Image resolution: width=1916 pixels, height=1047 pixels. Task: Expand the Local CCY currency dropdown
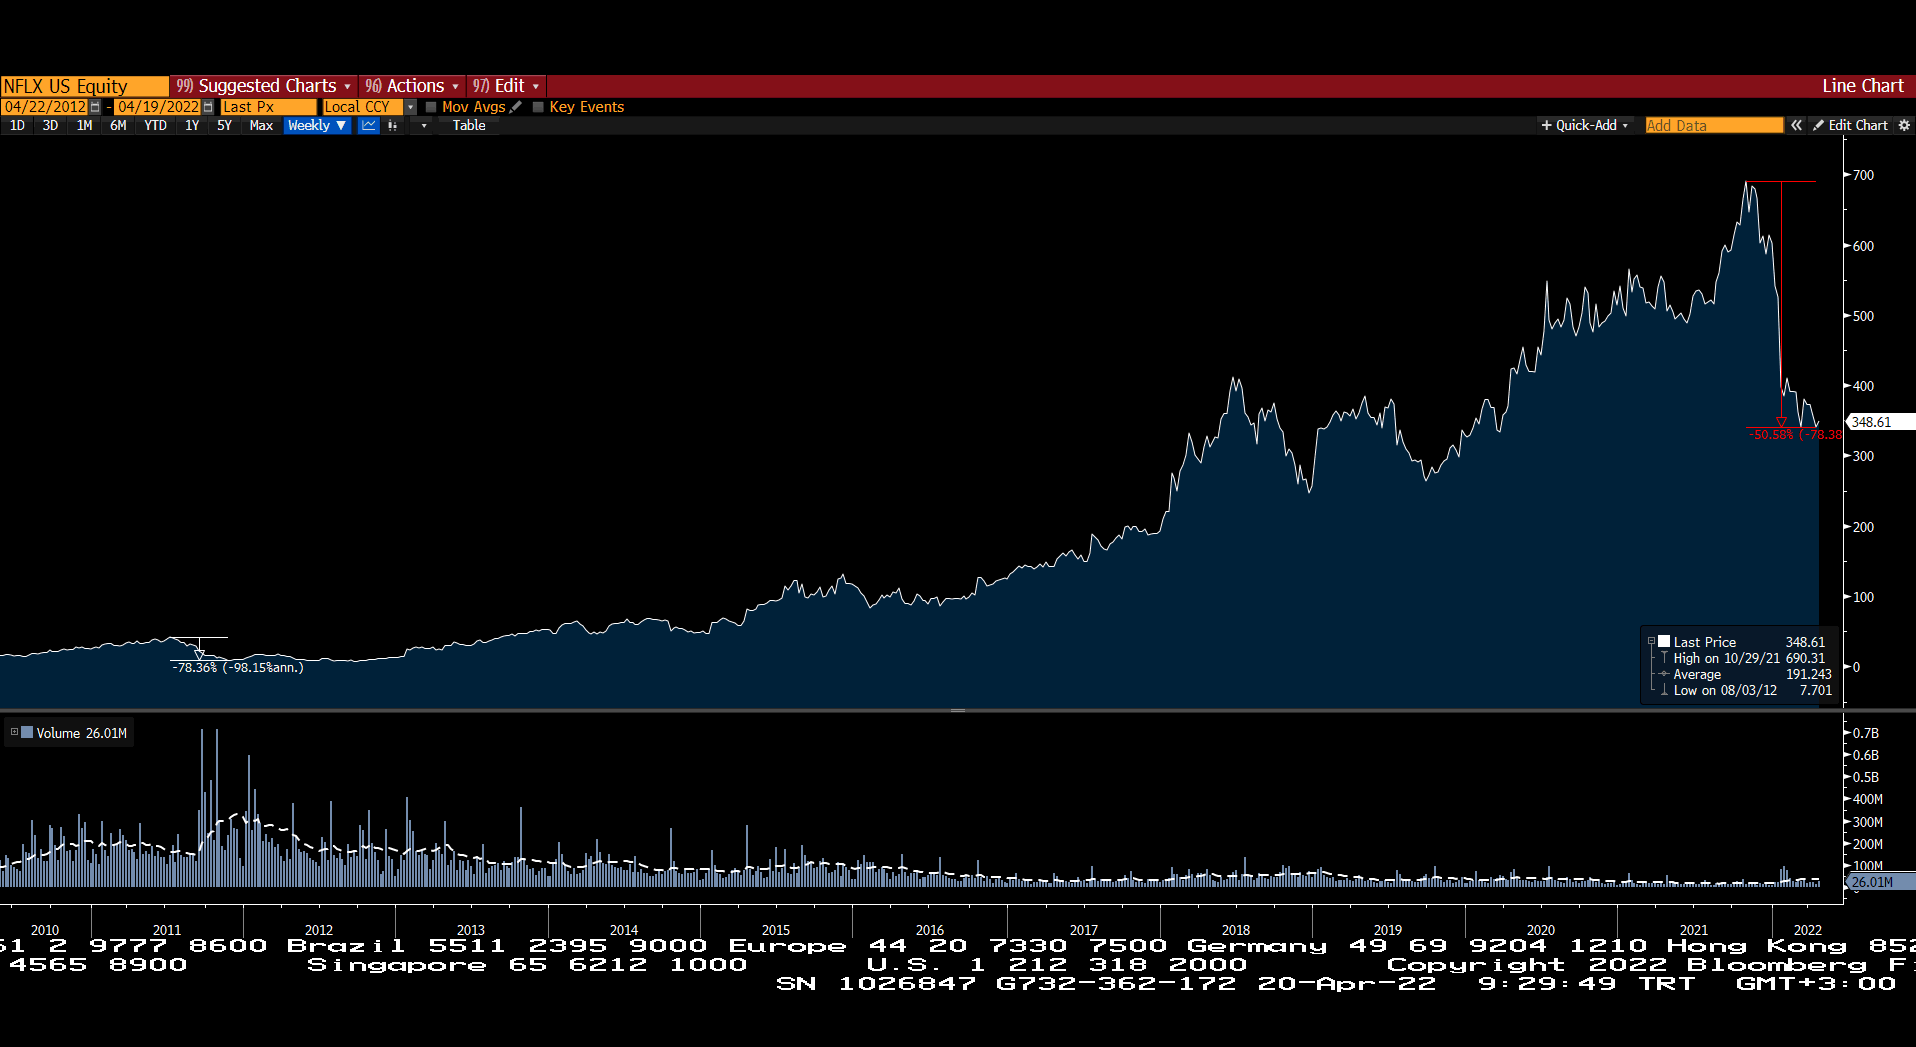click(x=410, y=107)
